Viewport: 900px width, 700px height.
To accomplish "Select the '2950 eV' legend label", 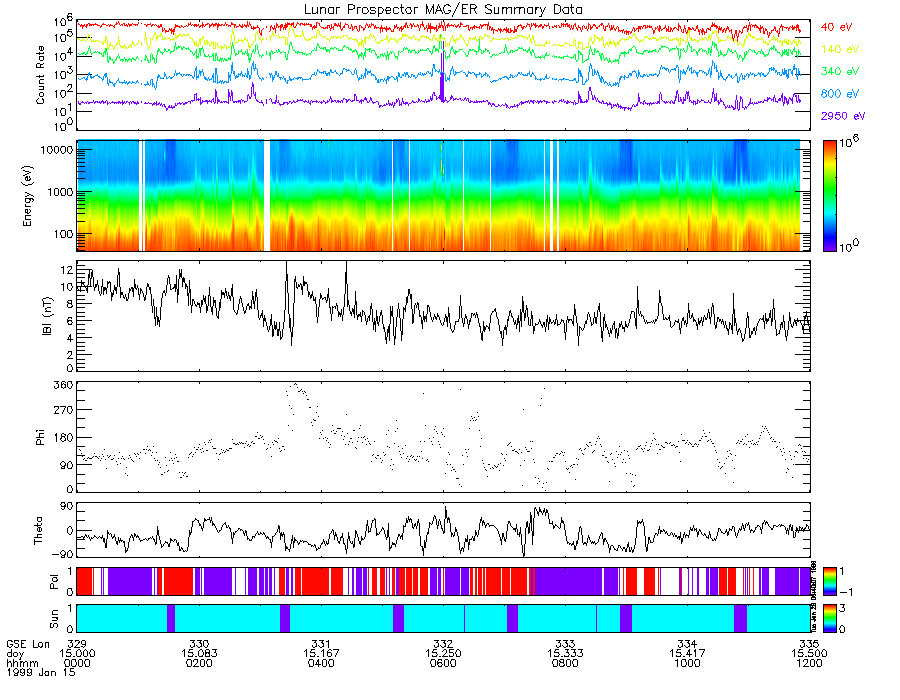I will [843, 116].
